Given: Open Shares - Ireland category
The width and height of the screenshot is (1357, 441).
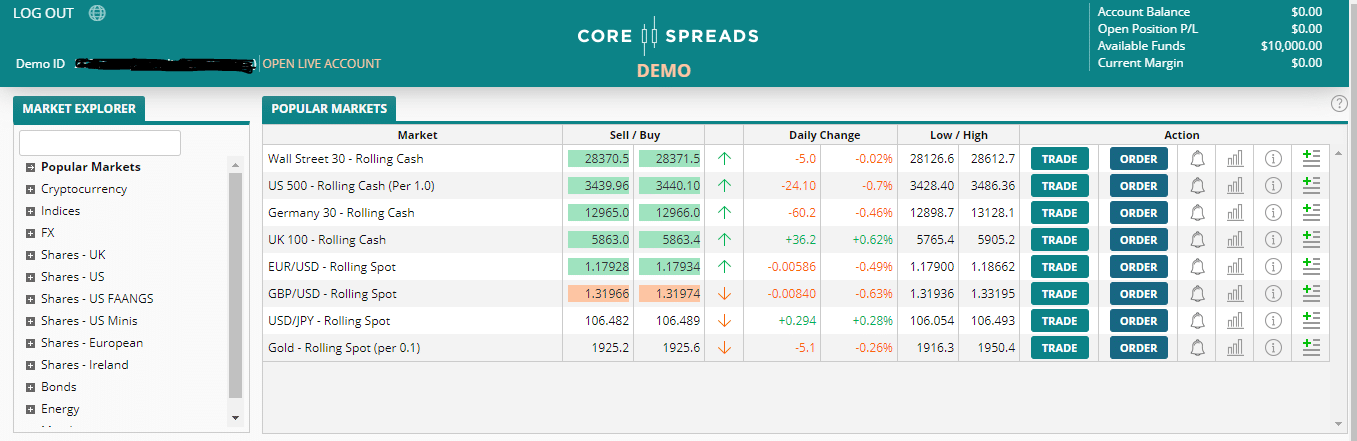Looking at the screenshot, I should 85,365.
